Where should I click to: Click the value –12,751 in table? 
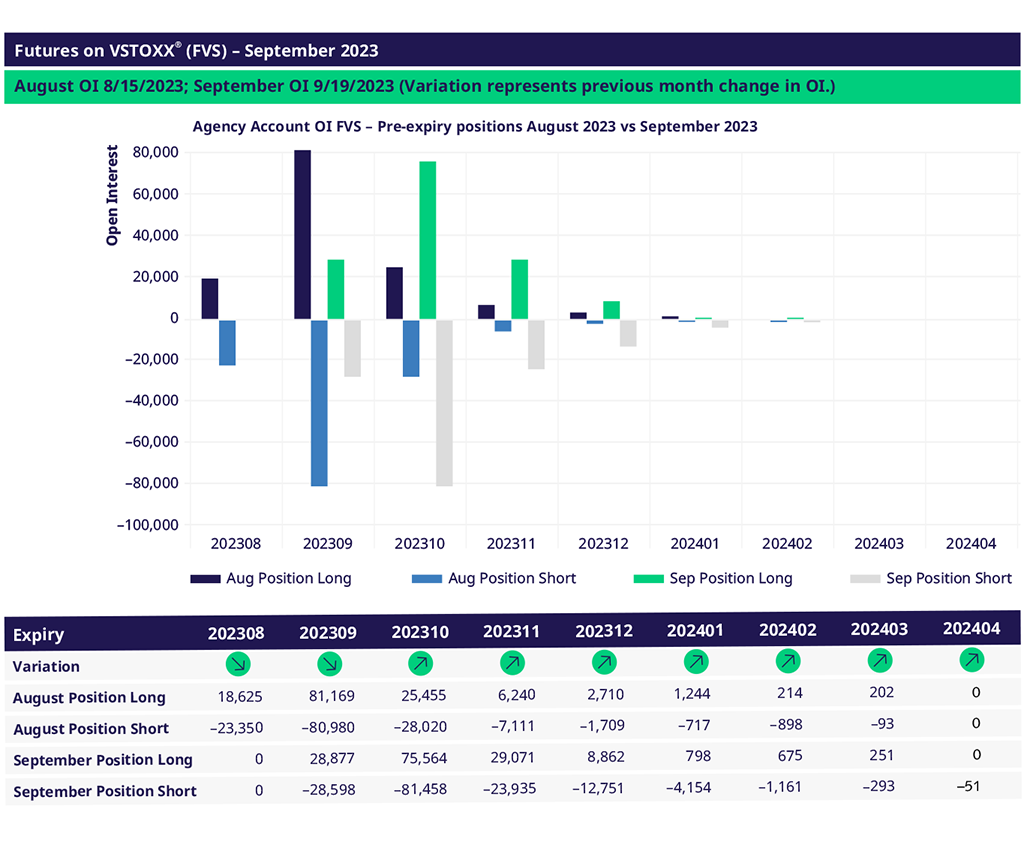click(x=598, y=788)
